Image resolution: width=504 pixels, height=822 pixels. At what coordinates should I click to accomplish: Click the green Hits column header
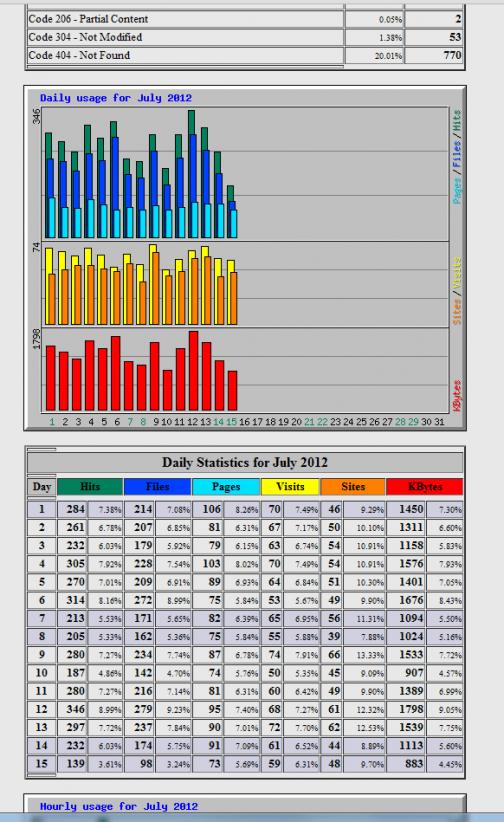[90, 486]
